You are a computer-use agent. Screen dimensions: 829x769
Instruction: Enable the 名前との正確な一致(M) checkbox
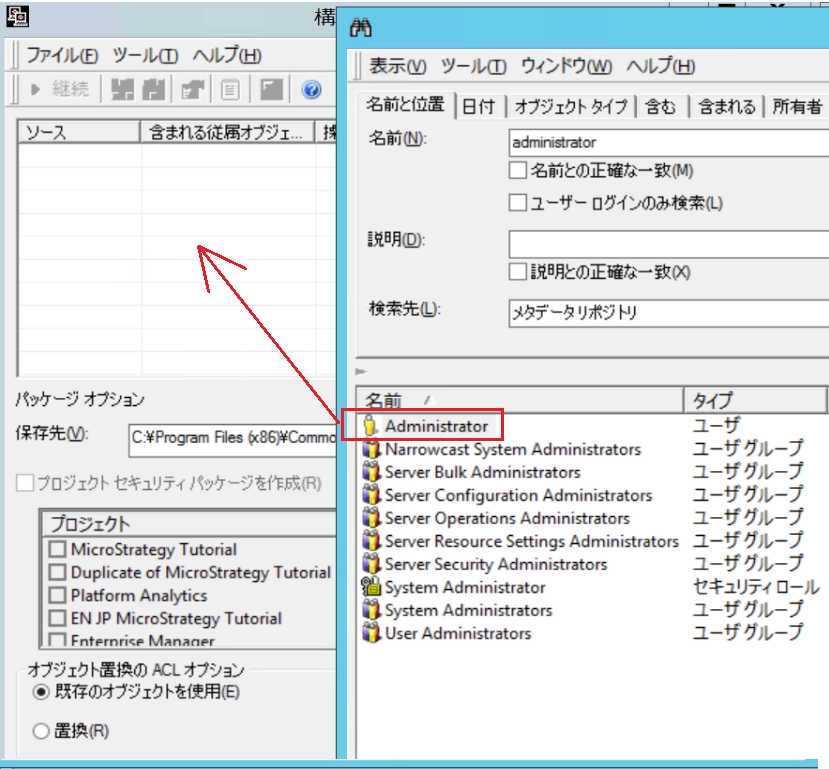click(x=518, y=170)
